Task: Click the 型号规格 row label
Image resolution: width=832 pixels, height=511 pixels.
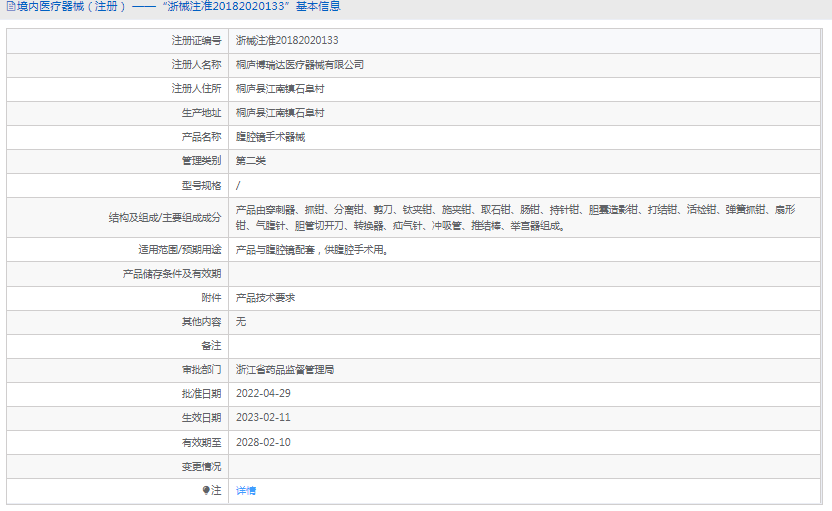Action: point(201,185)
